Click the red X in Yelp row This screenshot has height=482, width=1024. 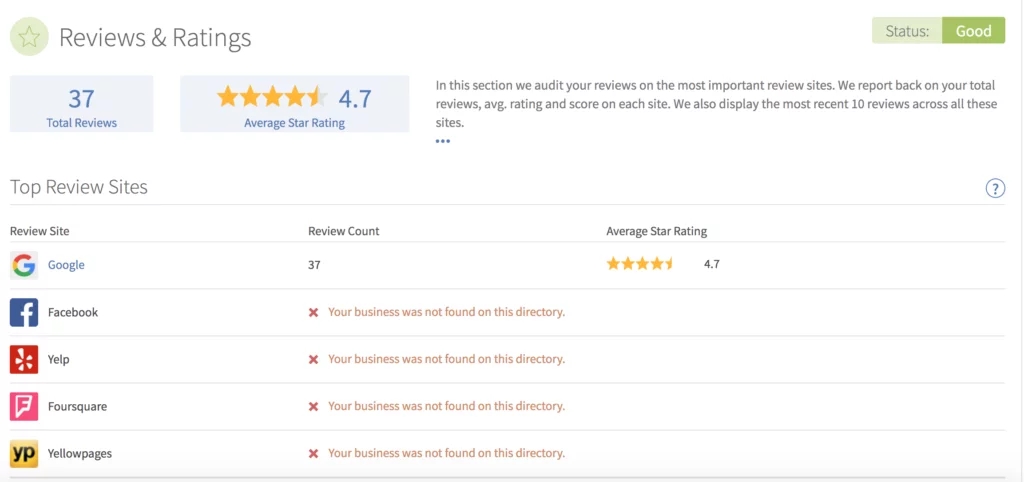[x=313, y=359]
